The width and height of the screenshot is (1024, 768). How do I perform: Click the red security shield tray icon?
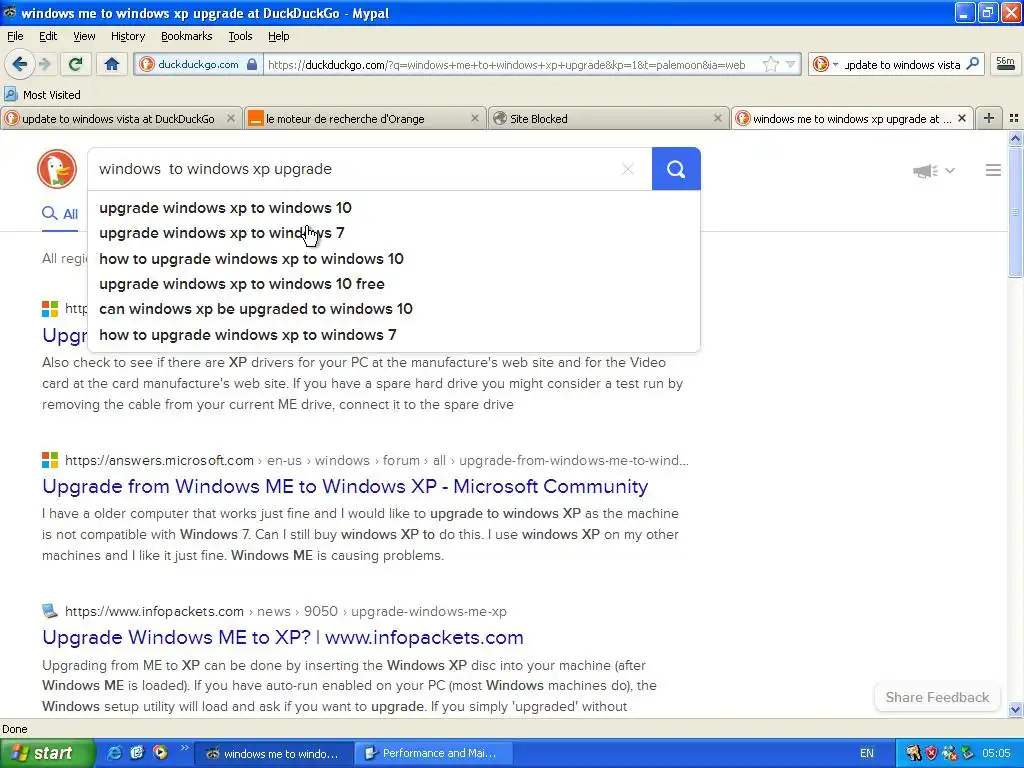click(x=931, y=753)
